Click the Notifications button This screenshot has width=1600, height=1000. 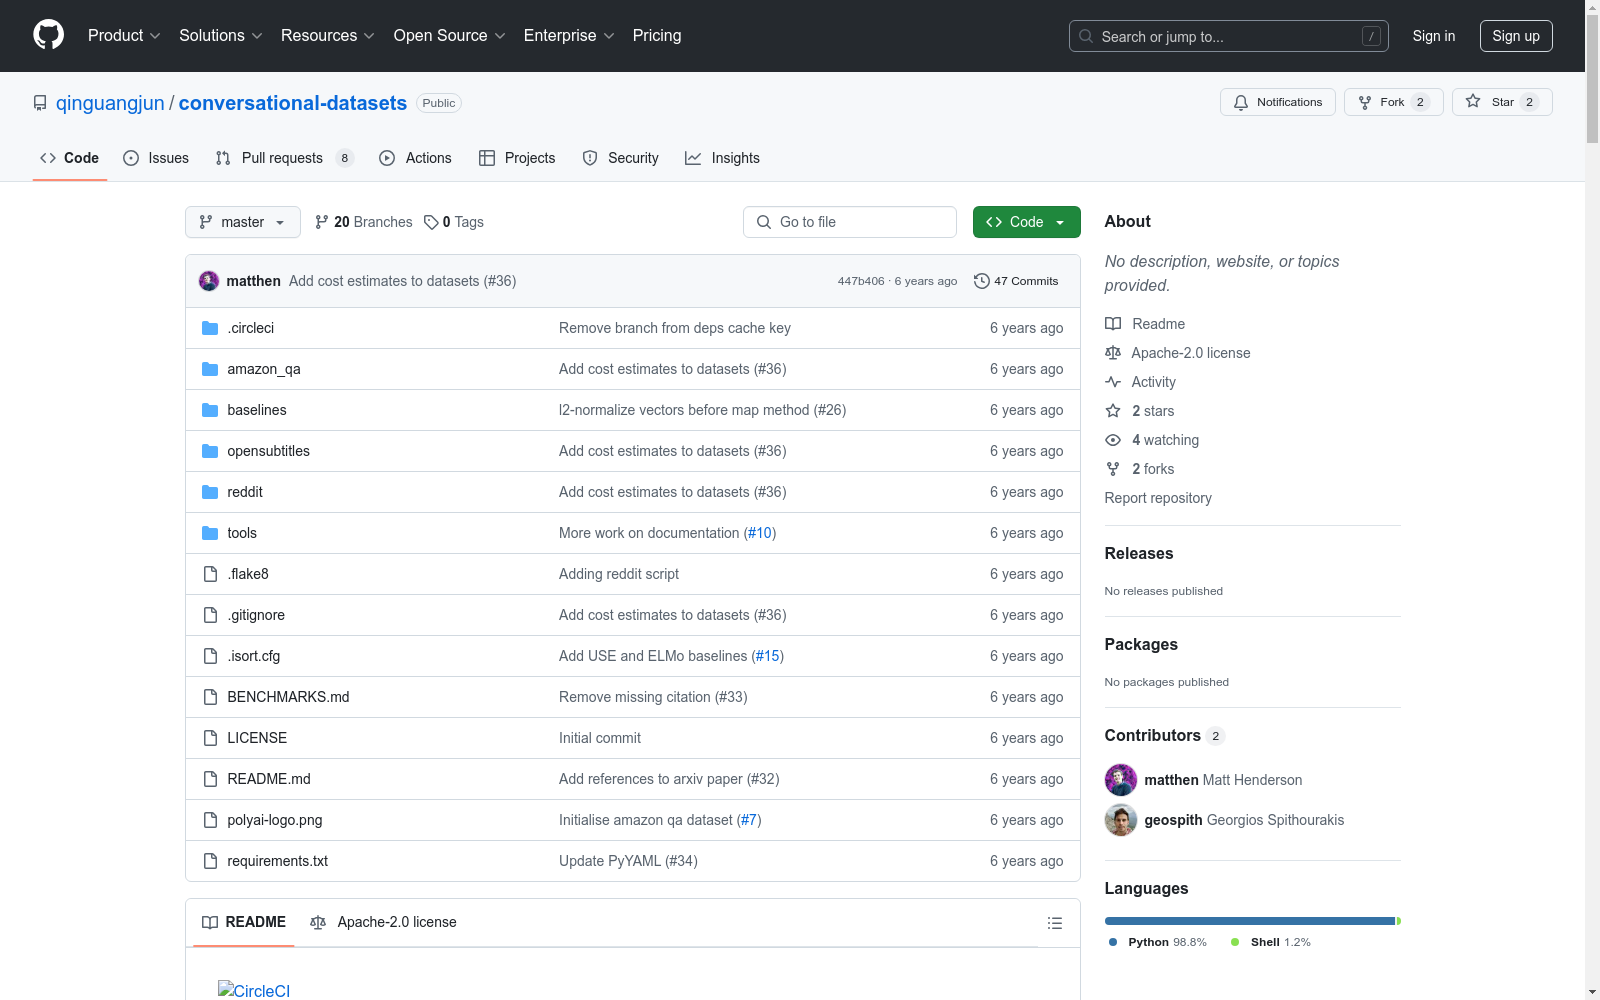point(1278,102)
